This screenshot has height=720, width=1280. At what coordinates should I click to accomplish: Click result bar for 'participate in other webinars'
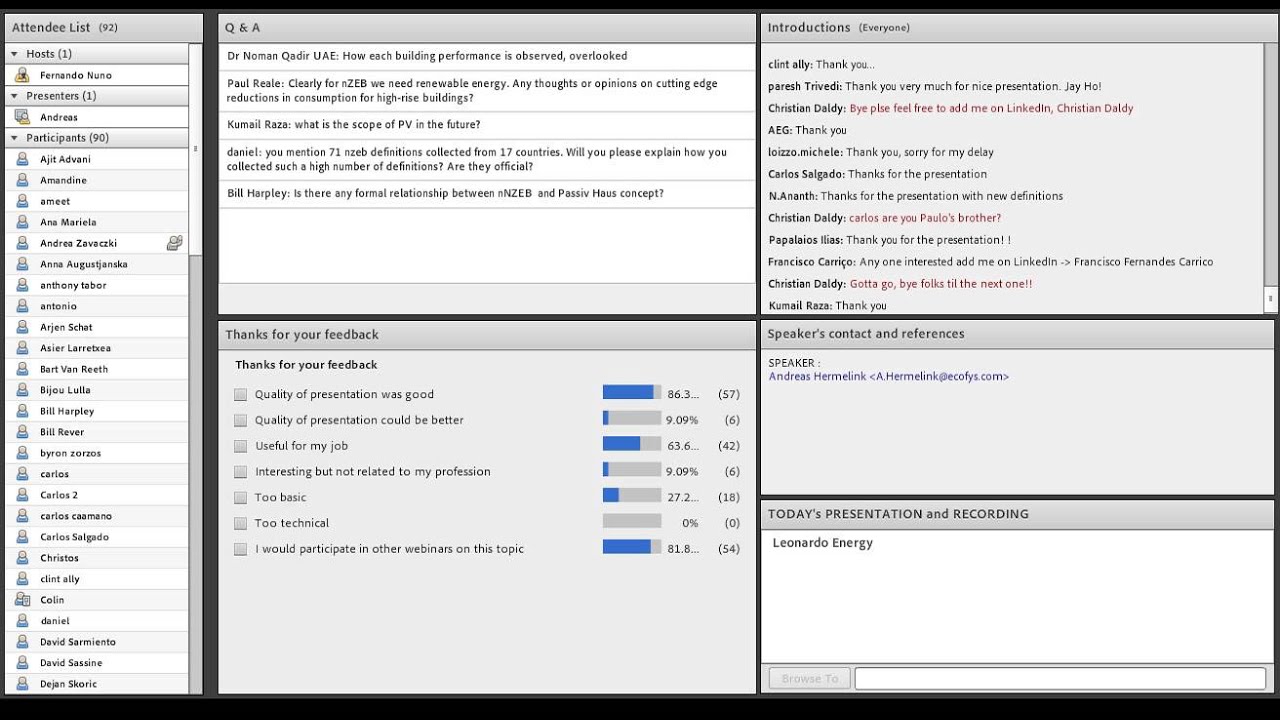631,548
